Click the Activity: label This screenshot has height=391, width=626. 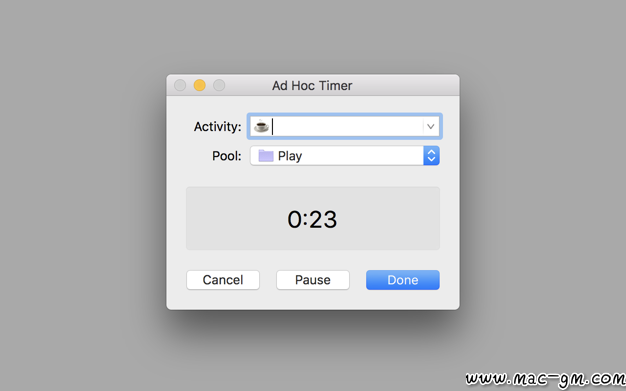click(x=218, y=127)
